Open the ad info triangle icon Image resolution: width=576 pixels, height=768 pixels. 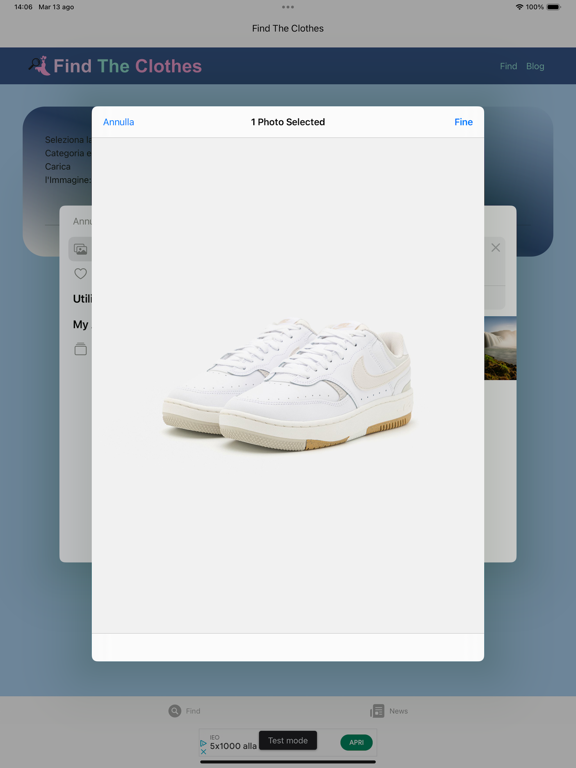point(203,743)
